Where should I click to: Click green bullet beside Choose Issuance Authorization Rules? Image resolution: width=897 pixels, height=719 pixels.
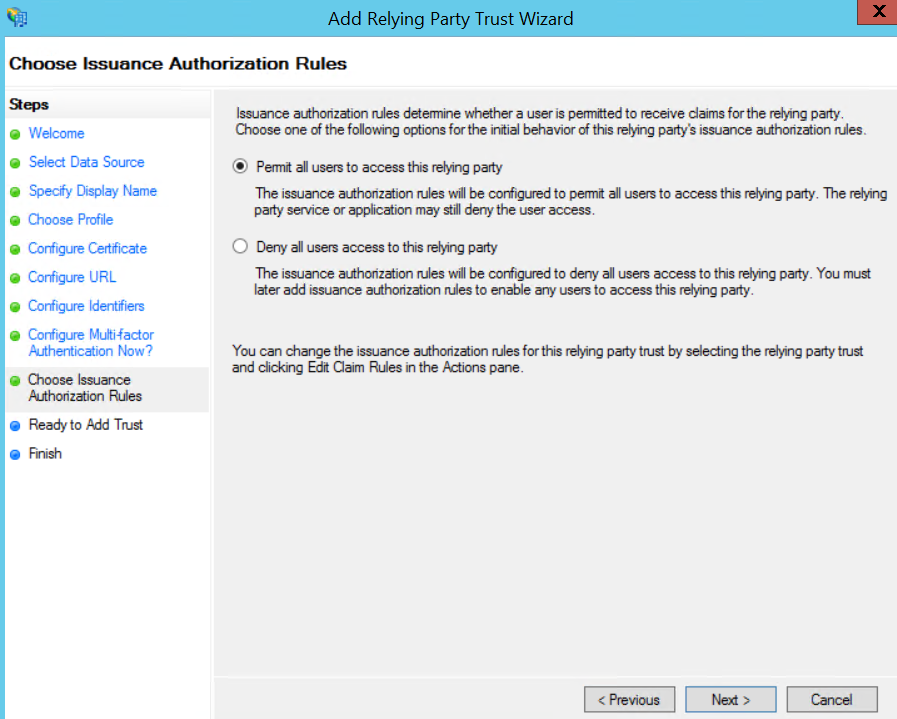(x=15, y=380)
